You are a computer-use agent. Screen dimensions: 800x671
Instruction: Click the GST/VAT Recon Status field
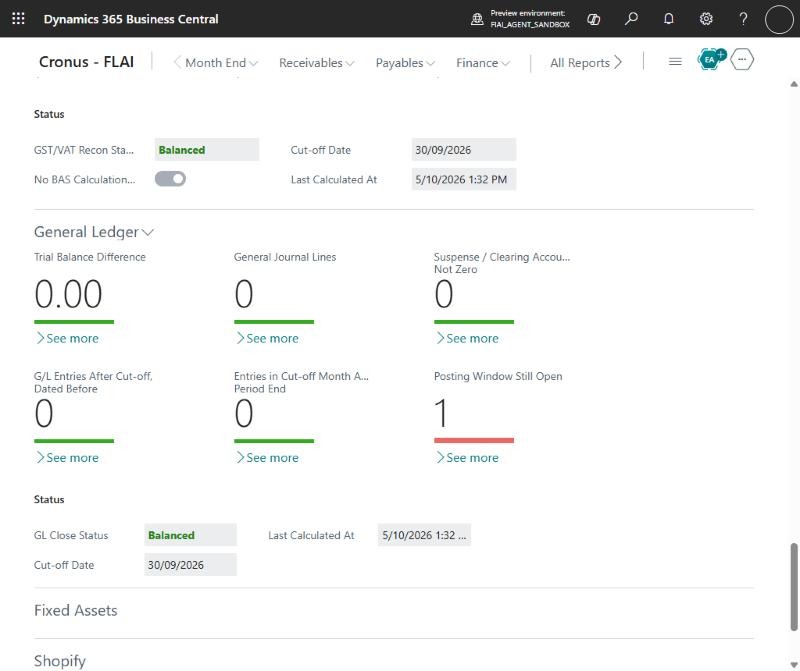(x=207, y=150)
